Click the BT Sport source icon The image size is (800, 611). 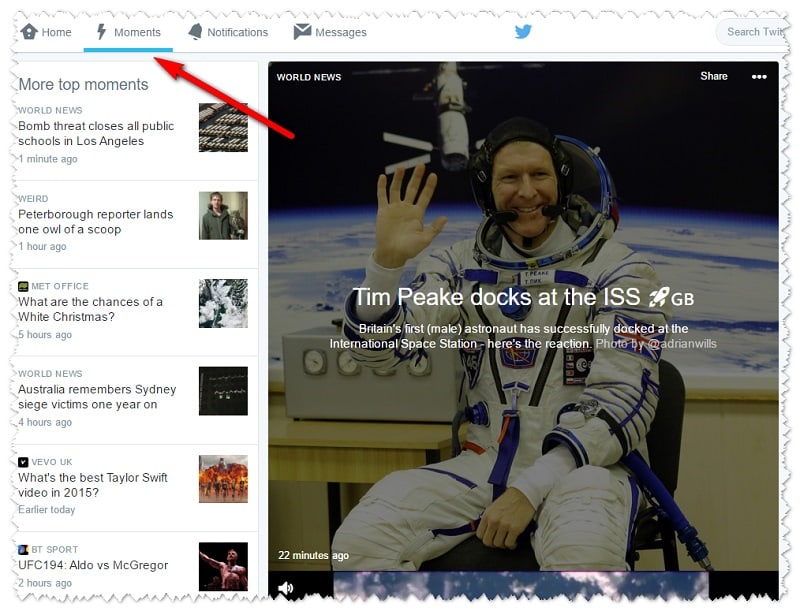[23, 550]
